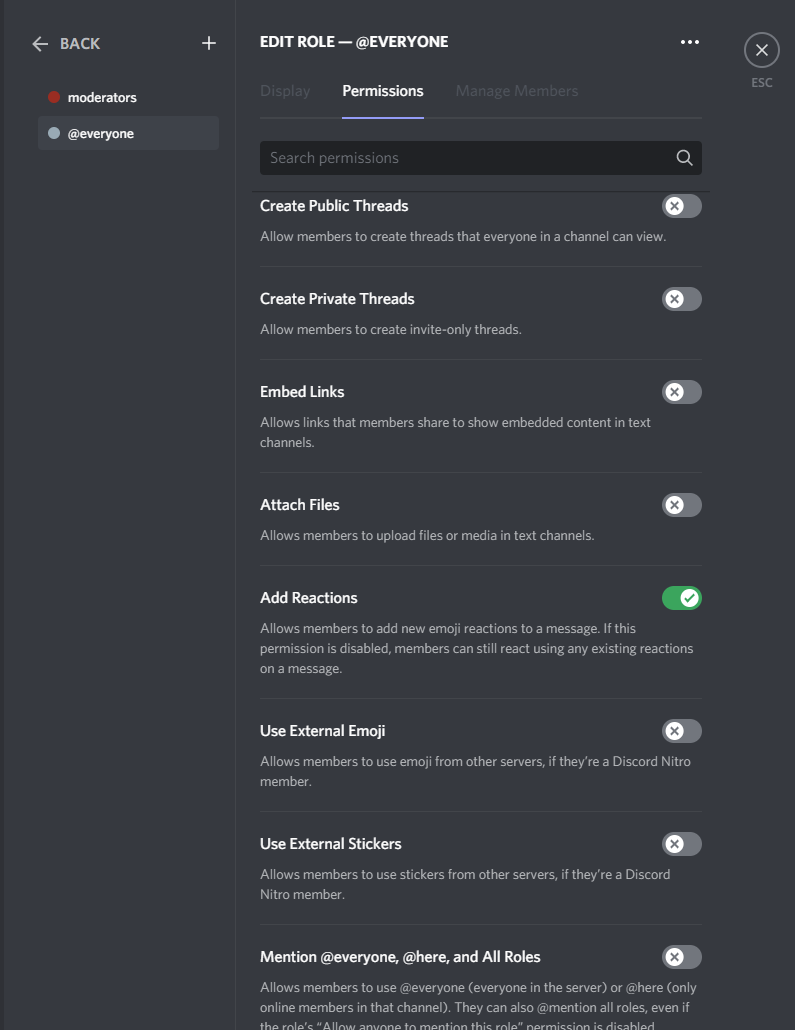Disable the Add Reactions permission
This screenshot has width=795, height=1030.
click(x=681, y=598)
